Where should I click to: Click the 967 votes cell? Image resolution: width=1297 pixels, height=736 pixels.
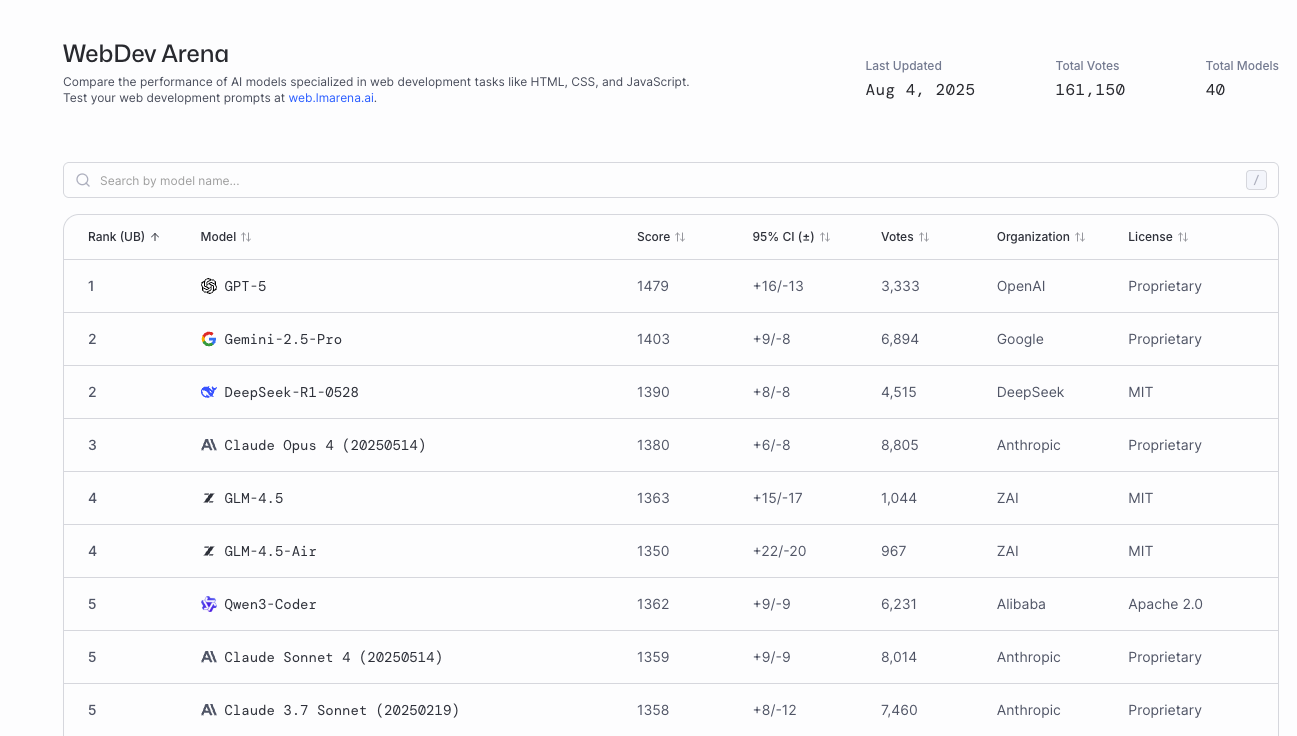click(x=894, y=551)
